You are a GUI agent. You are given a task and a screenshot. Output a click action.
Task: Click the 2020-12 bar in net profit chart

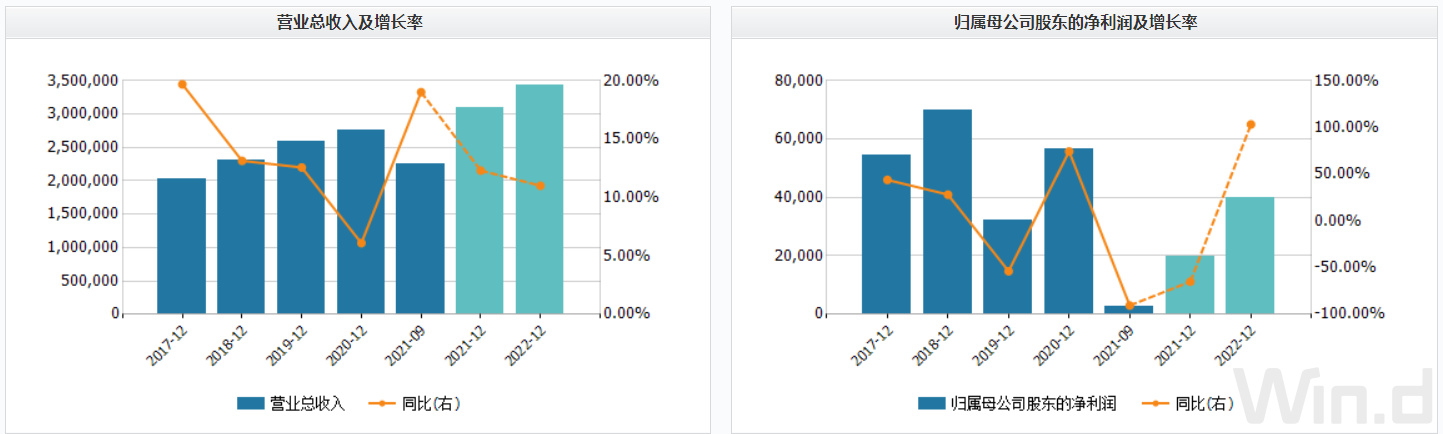pos(1068,231)
